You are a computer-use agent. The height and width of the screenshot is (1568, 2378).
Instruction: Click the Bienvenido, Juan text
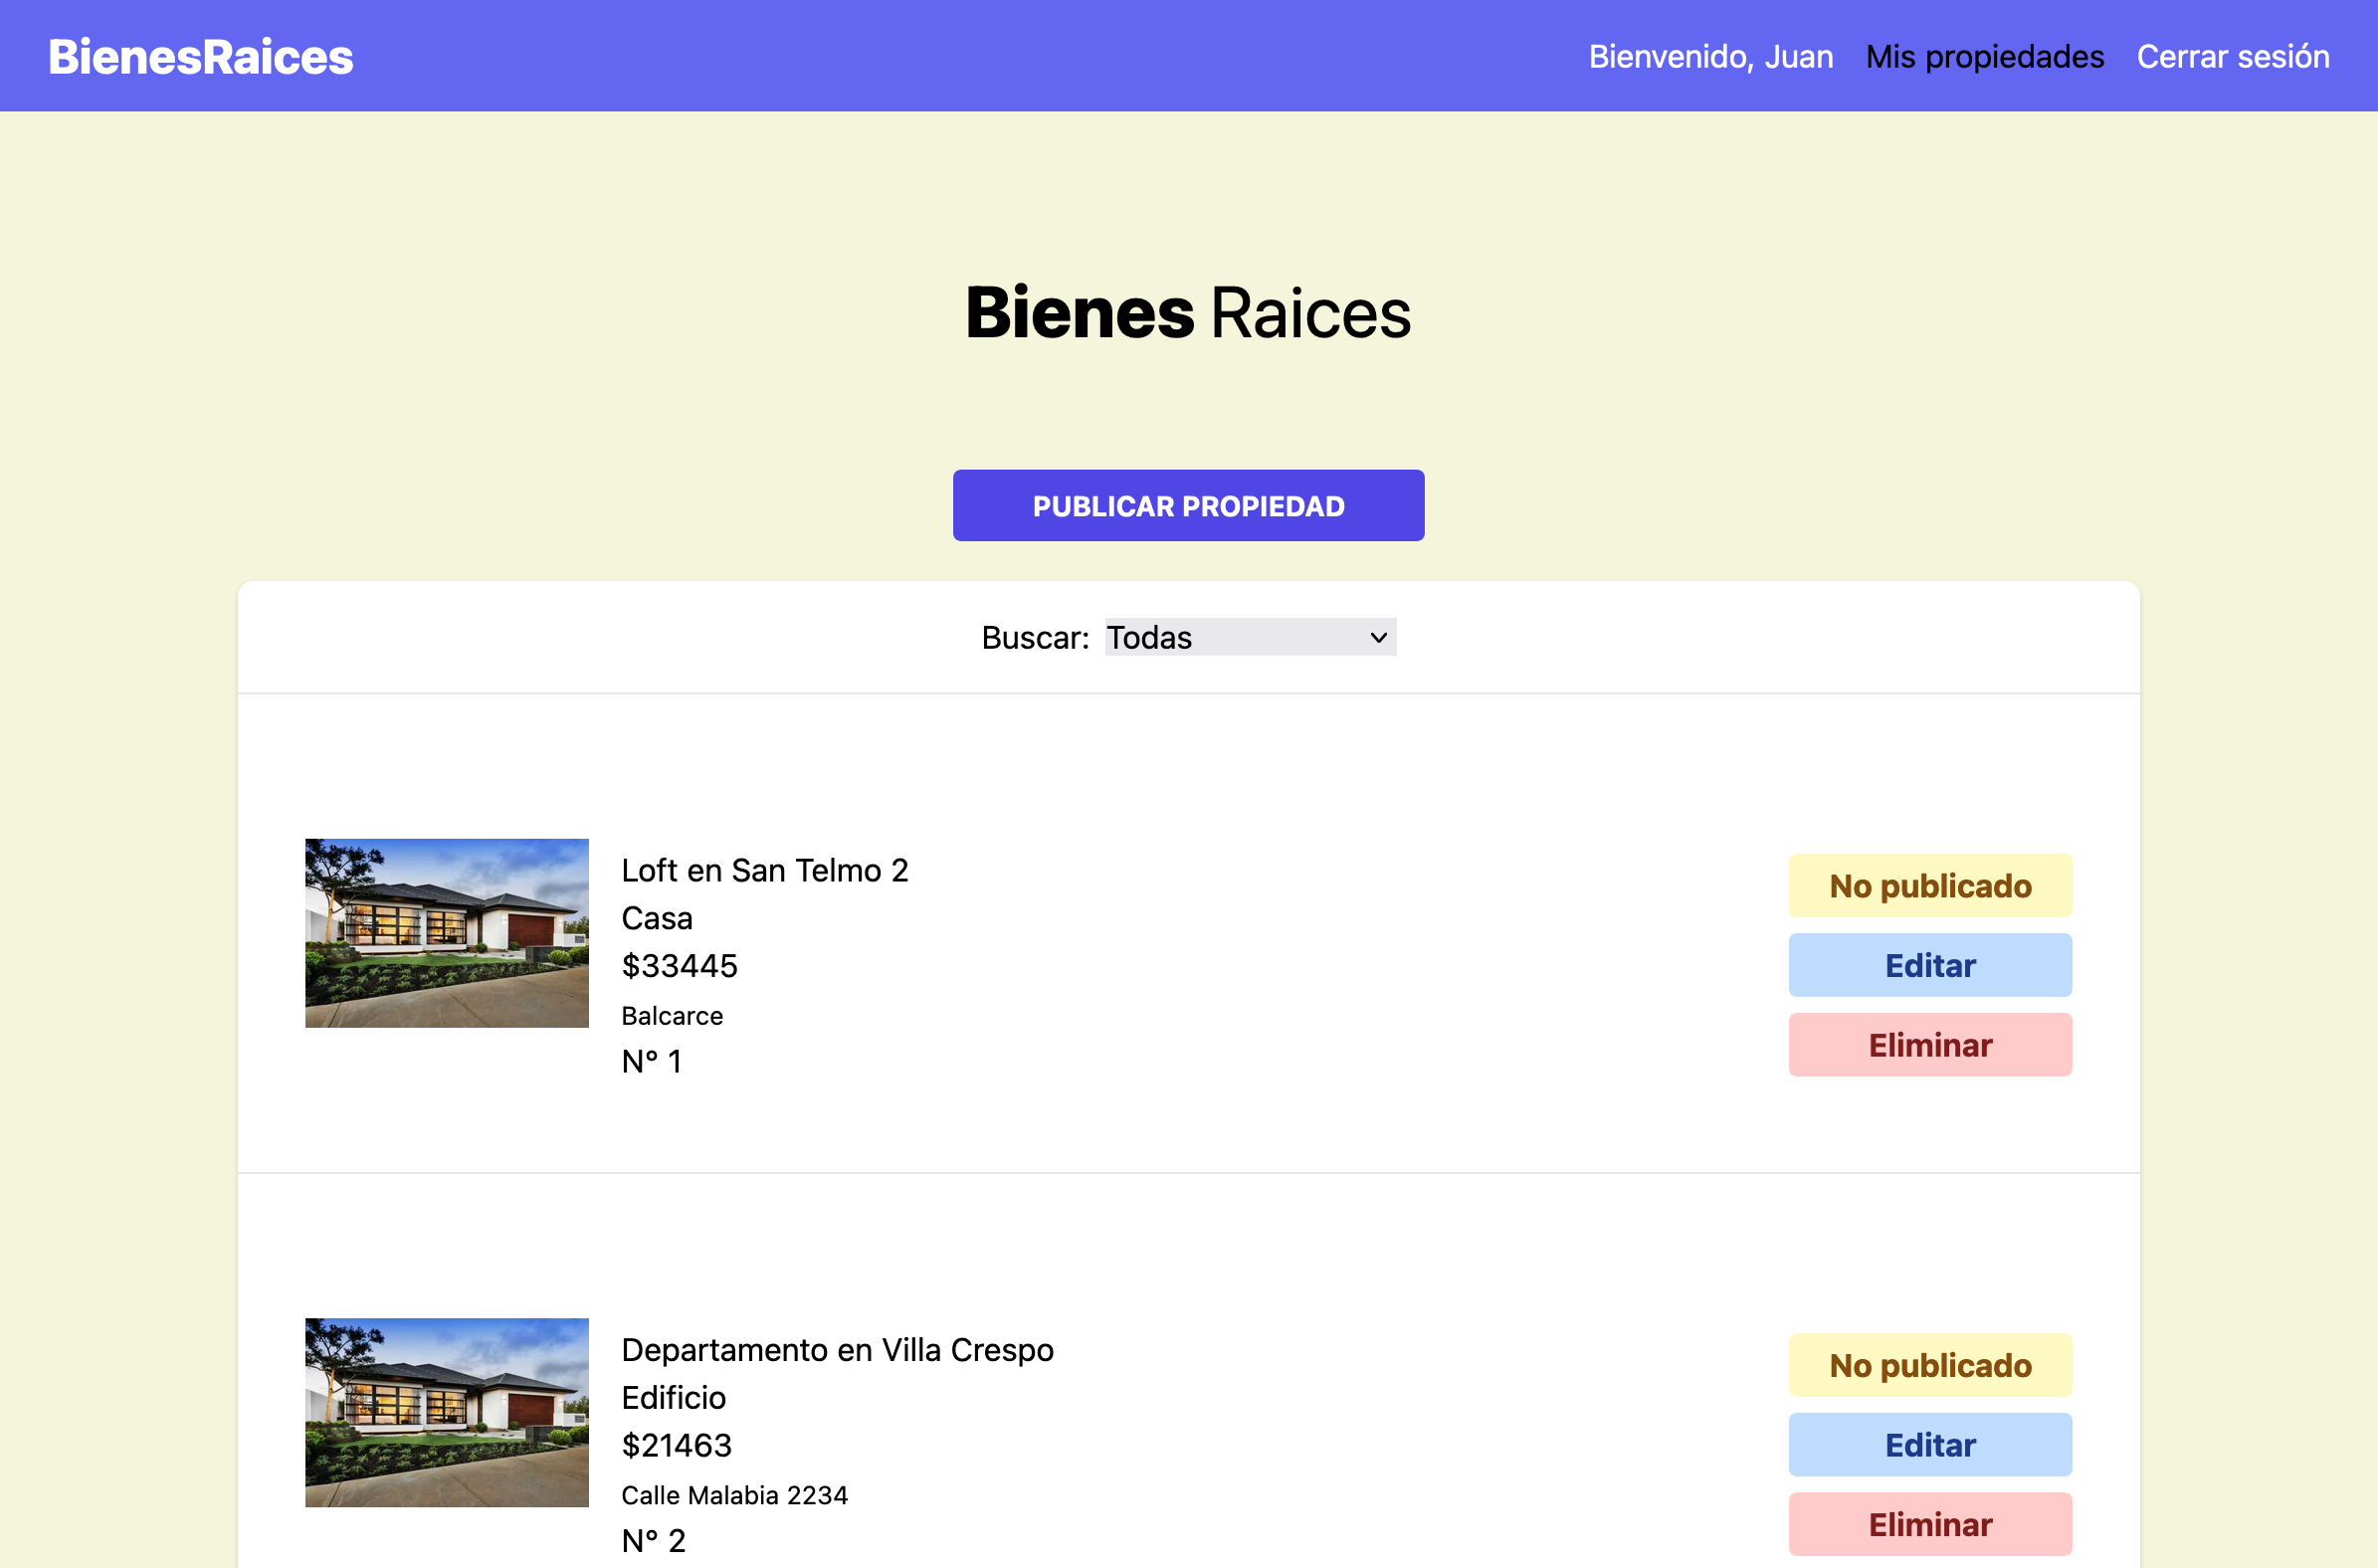[x=1710, y=56]
